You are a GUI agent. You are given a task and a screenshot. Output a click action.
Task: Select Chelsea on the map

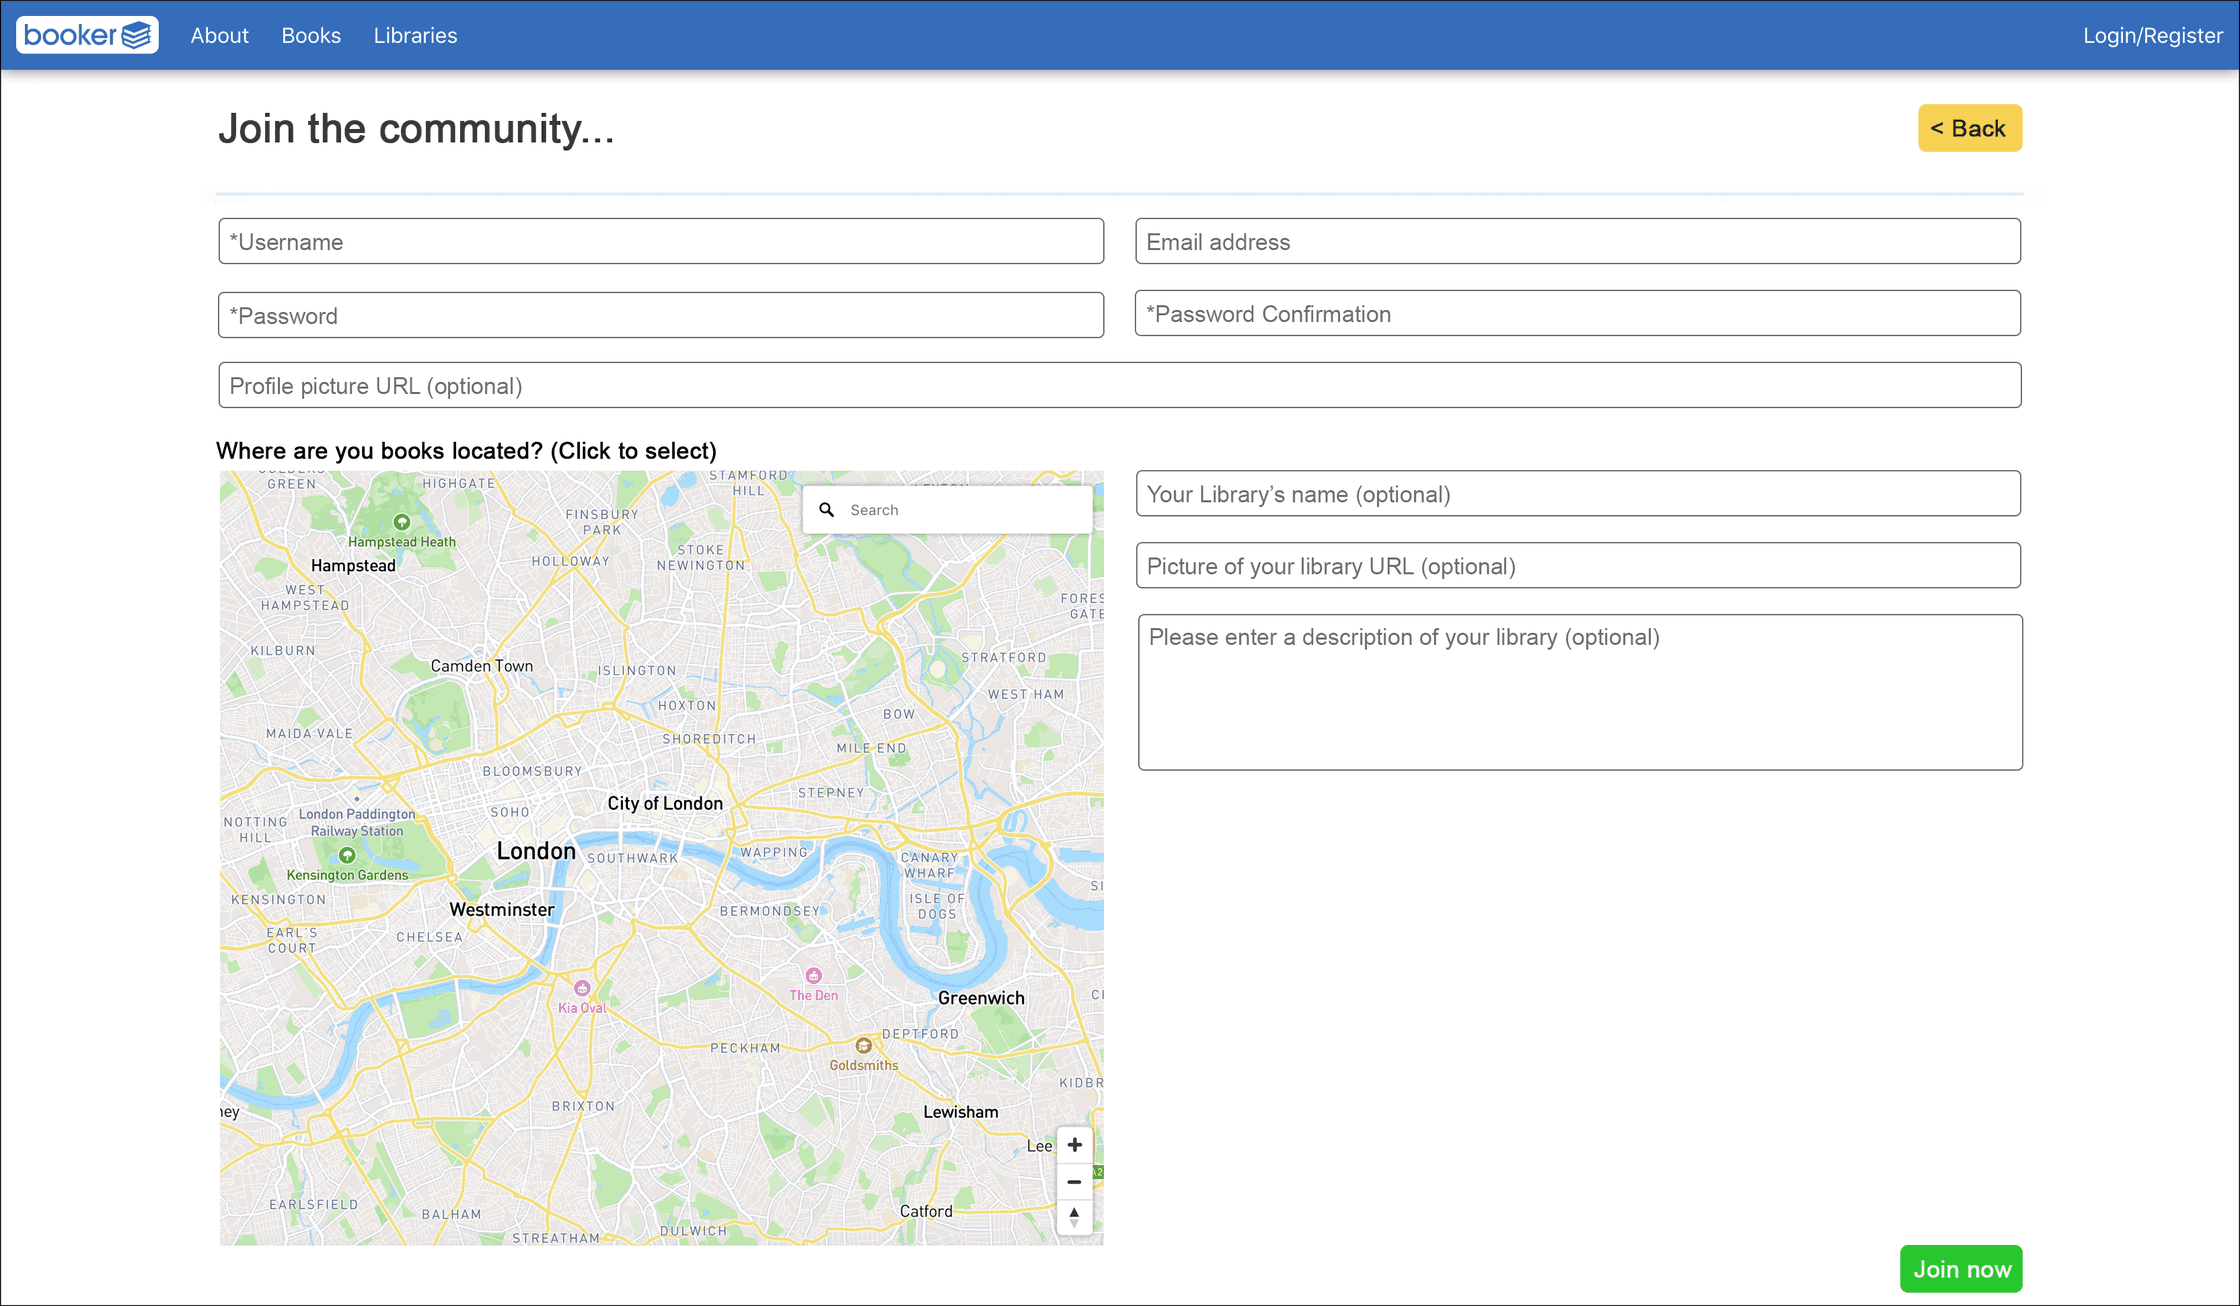tap(430, 937)
